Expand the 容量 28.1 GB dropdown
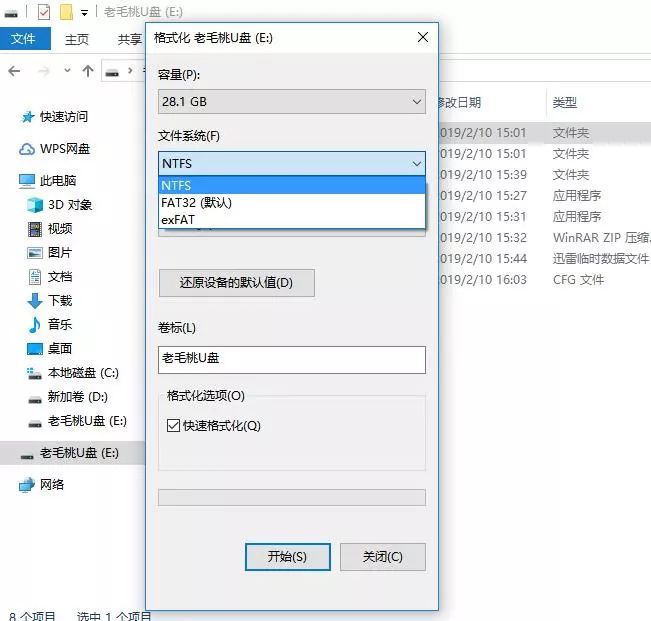 click(x=291, y=102)
